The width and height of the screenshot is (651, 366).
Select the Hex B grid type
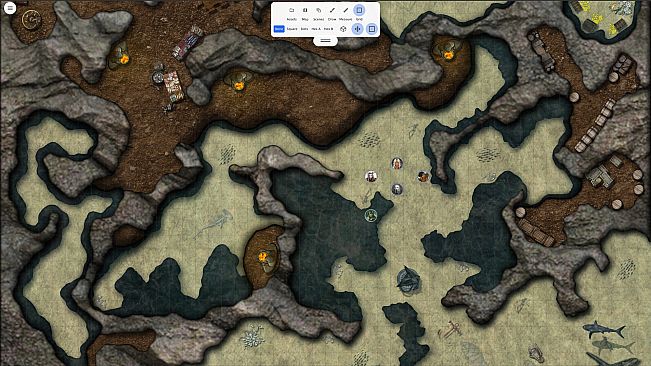pos(328,29)
